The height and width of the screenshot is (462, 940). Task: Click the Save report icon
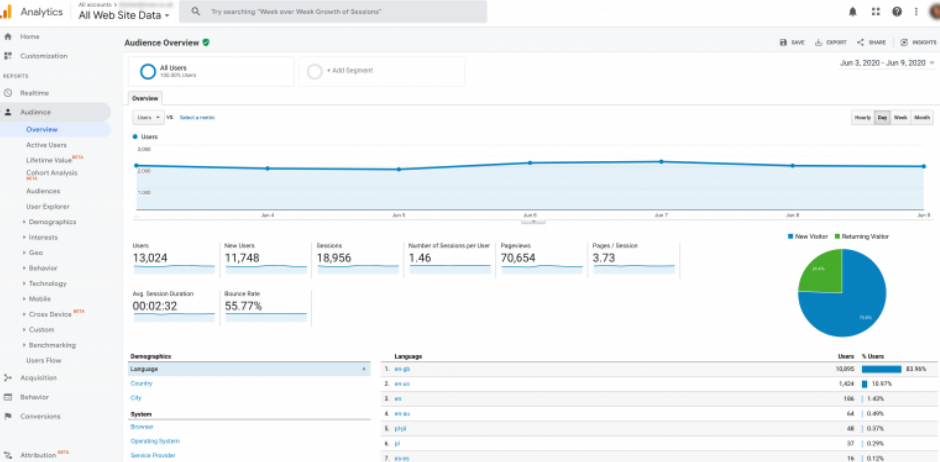click(x=784, y=43)
